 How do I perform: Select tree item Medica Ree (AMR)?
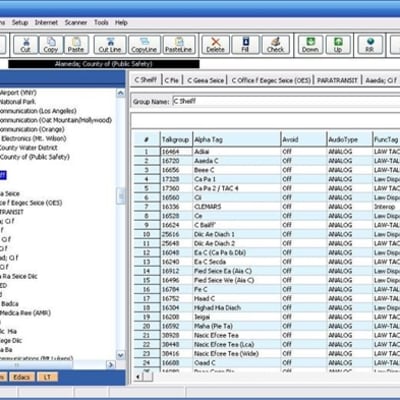pyautogui.click(x=25, y=313)
